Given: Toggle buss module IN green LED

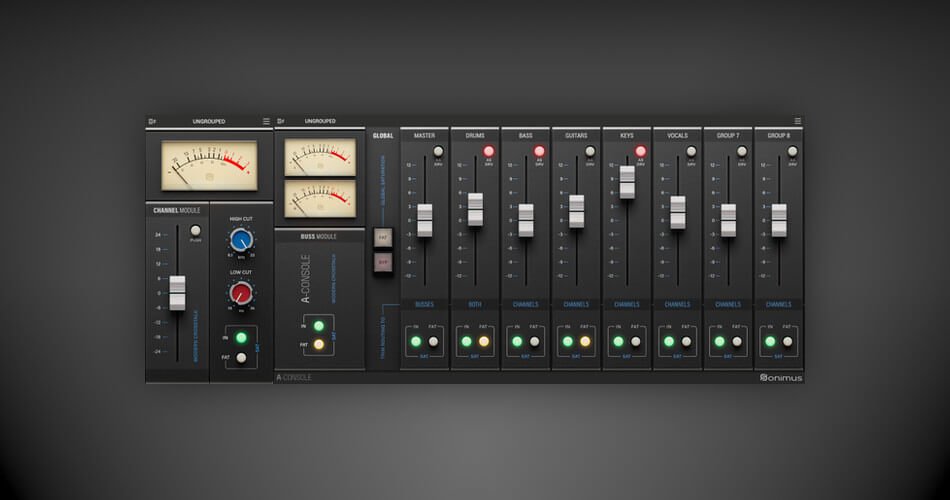Looking at the screenshot, I should click(319, 326).
